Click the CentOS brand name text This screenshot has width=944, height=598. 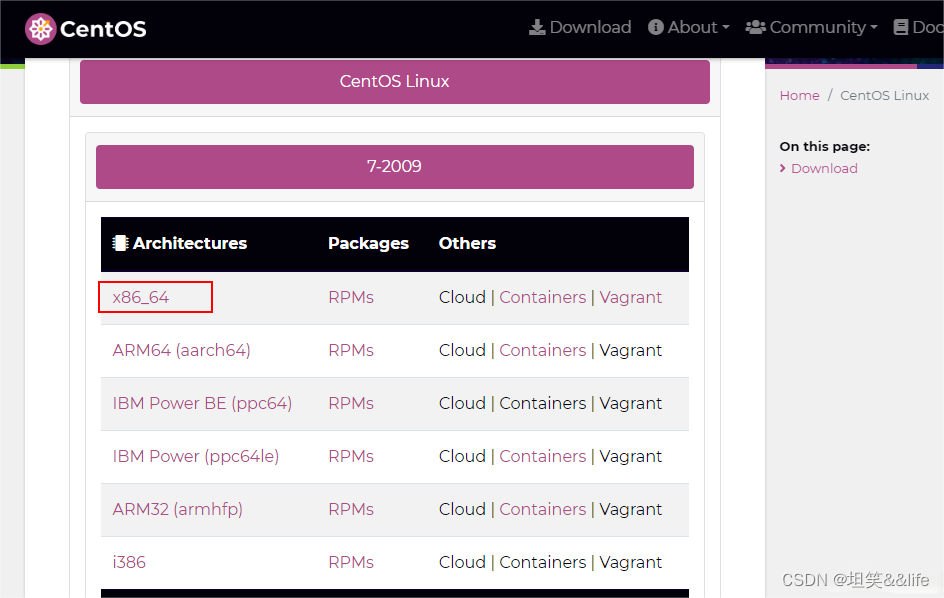click(103, 29)
